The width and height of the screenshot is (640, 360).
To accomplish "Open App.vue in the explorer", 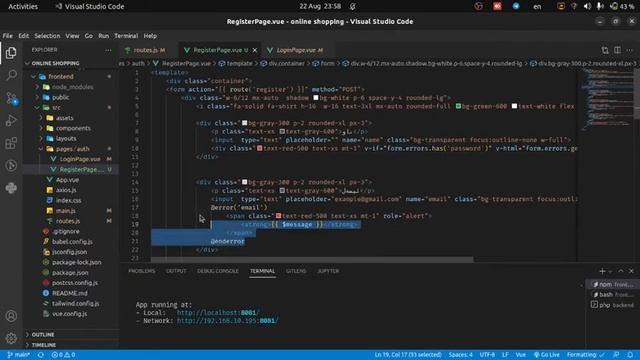I will pyautogui.click(x=67, y=180).
